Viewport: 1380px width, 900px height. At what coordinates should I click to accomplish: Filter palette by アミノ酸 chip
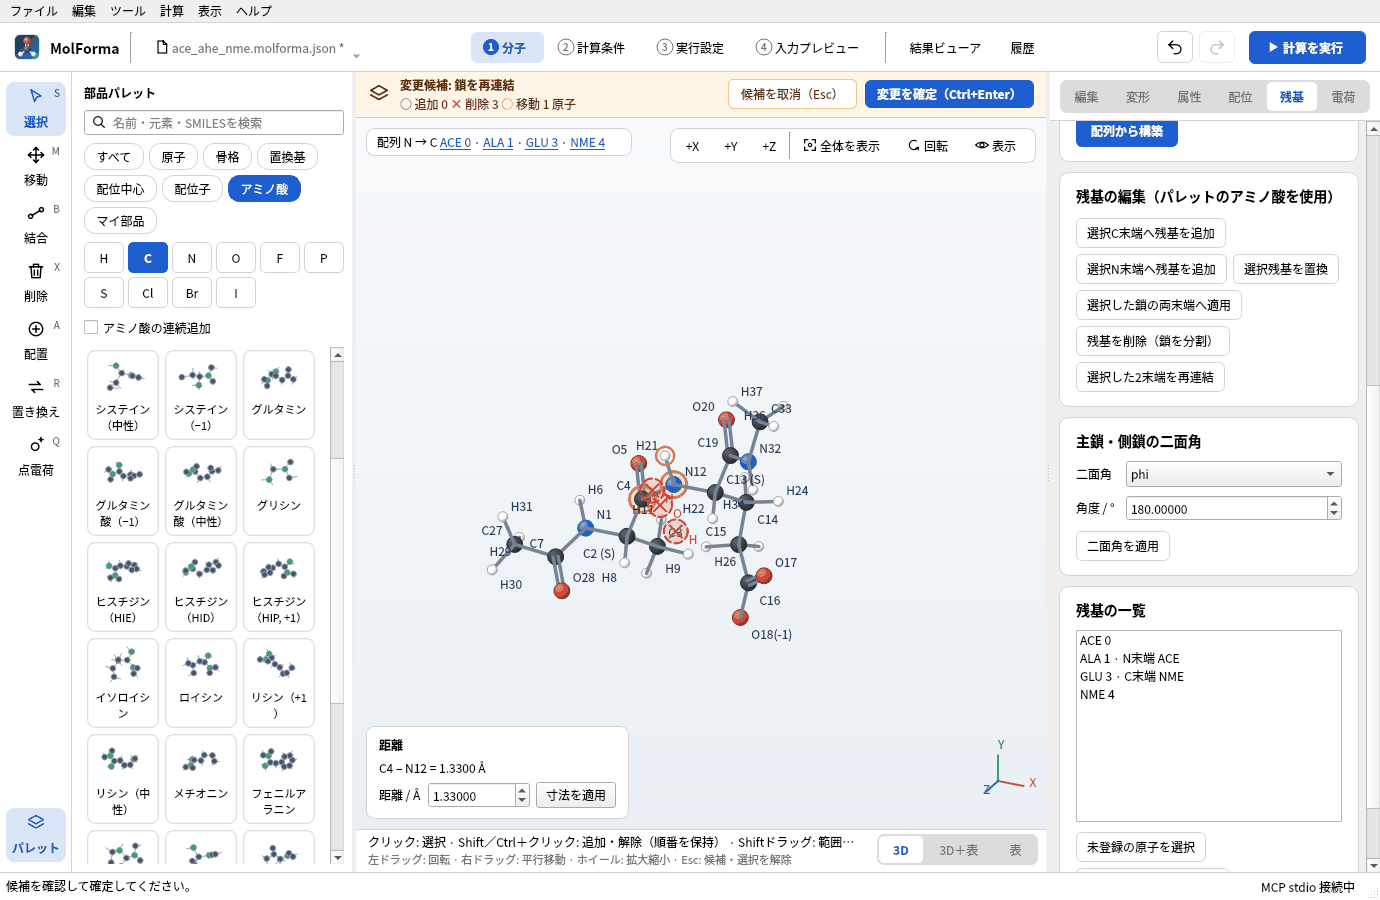click(x=264, y=189)
